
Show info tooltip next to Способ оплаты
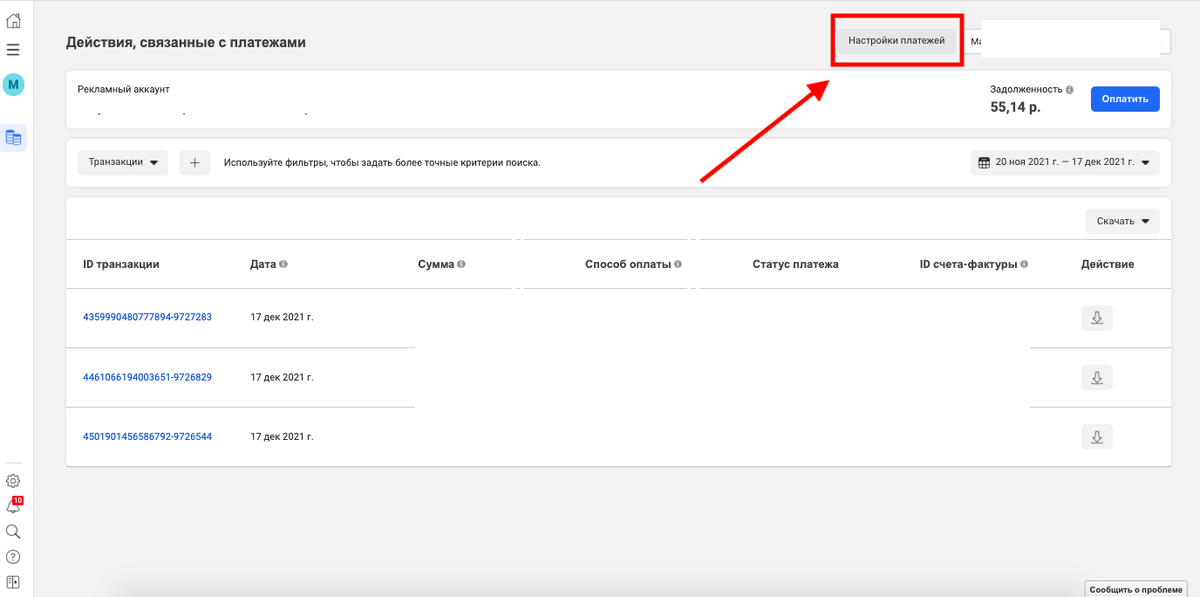[x=678, y=265]
